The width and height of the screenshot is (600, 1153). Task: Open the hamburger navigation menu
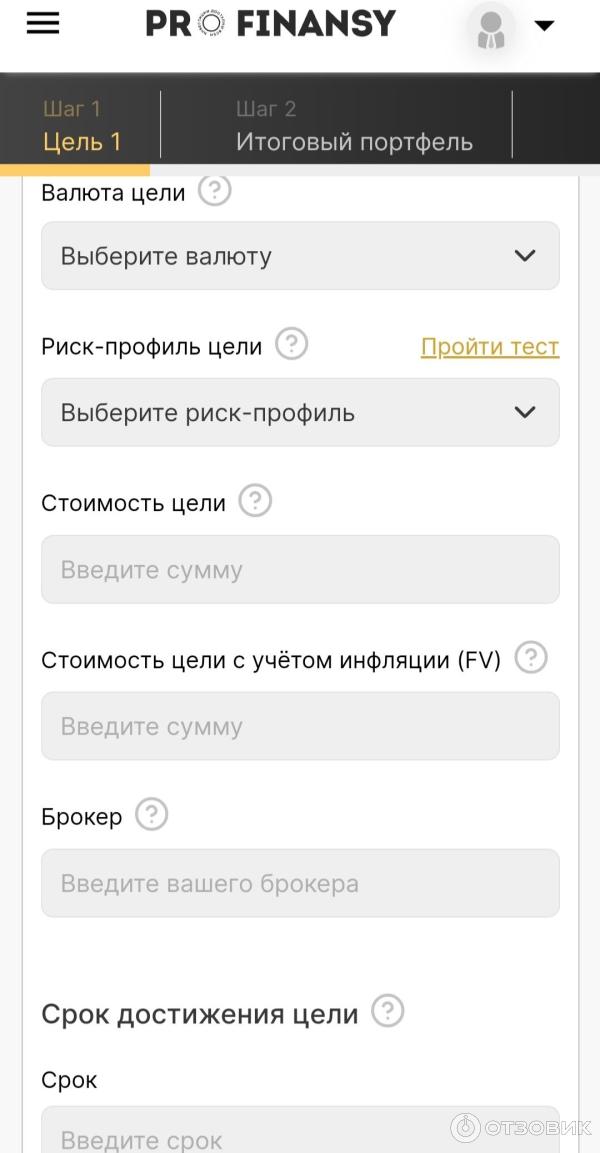pos(42,23)
